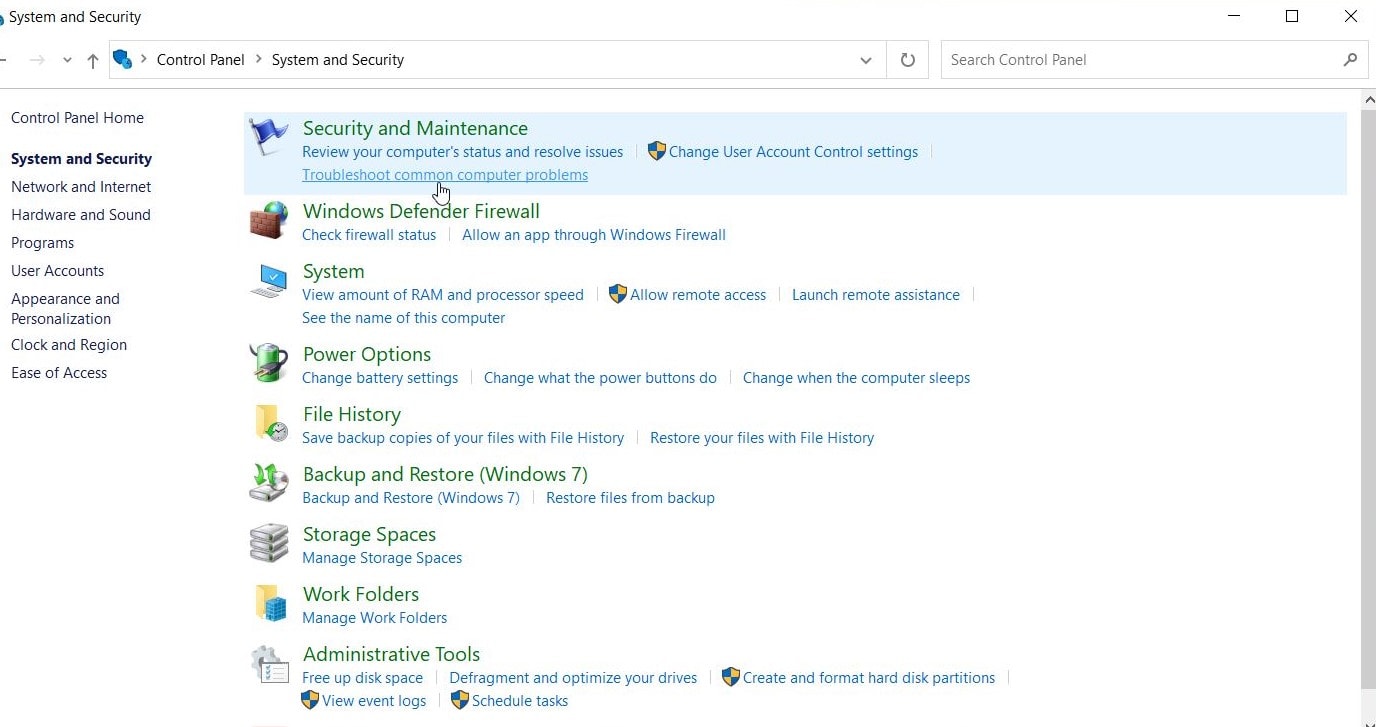Click Change when the computer sleeps
Screen dimensions: 1376x727
click(856, 378)
